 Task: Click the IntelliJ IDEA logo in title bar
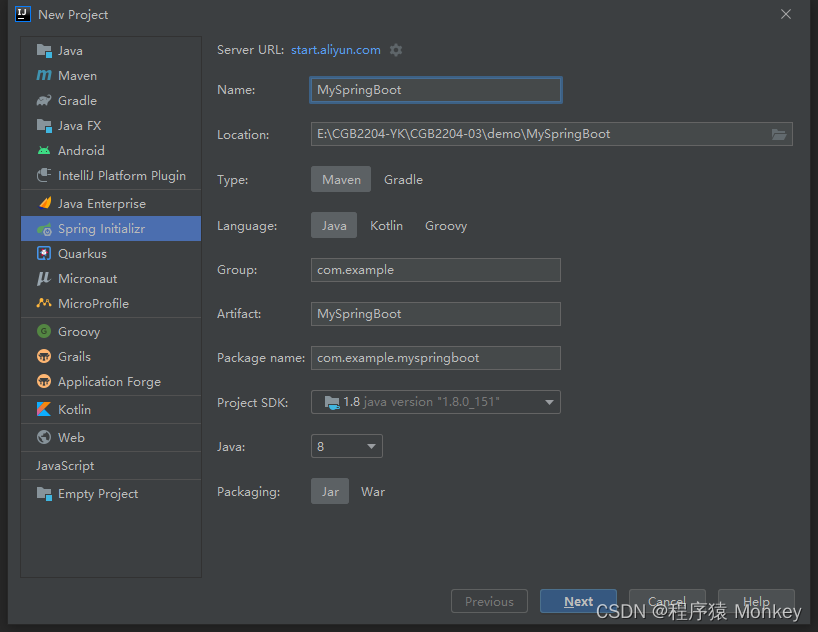tap(23, 14)
